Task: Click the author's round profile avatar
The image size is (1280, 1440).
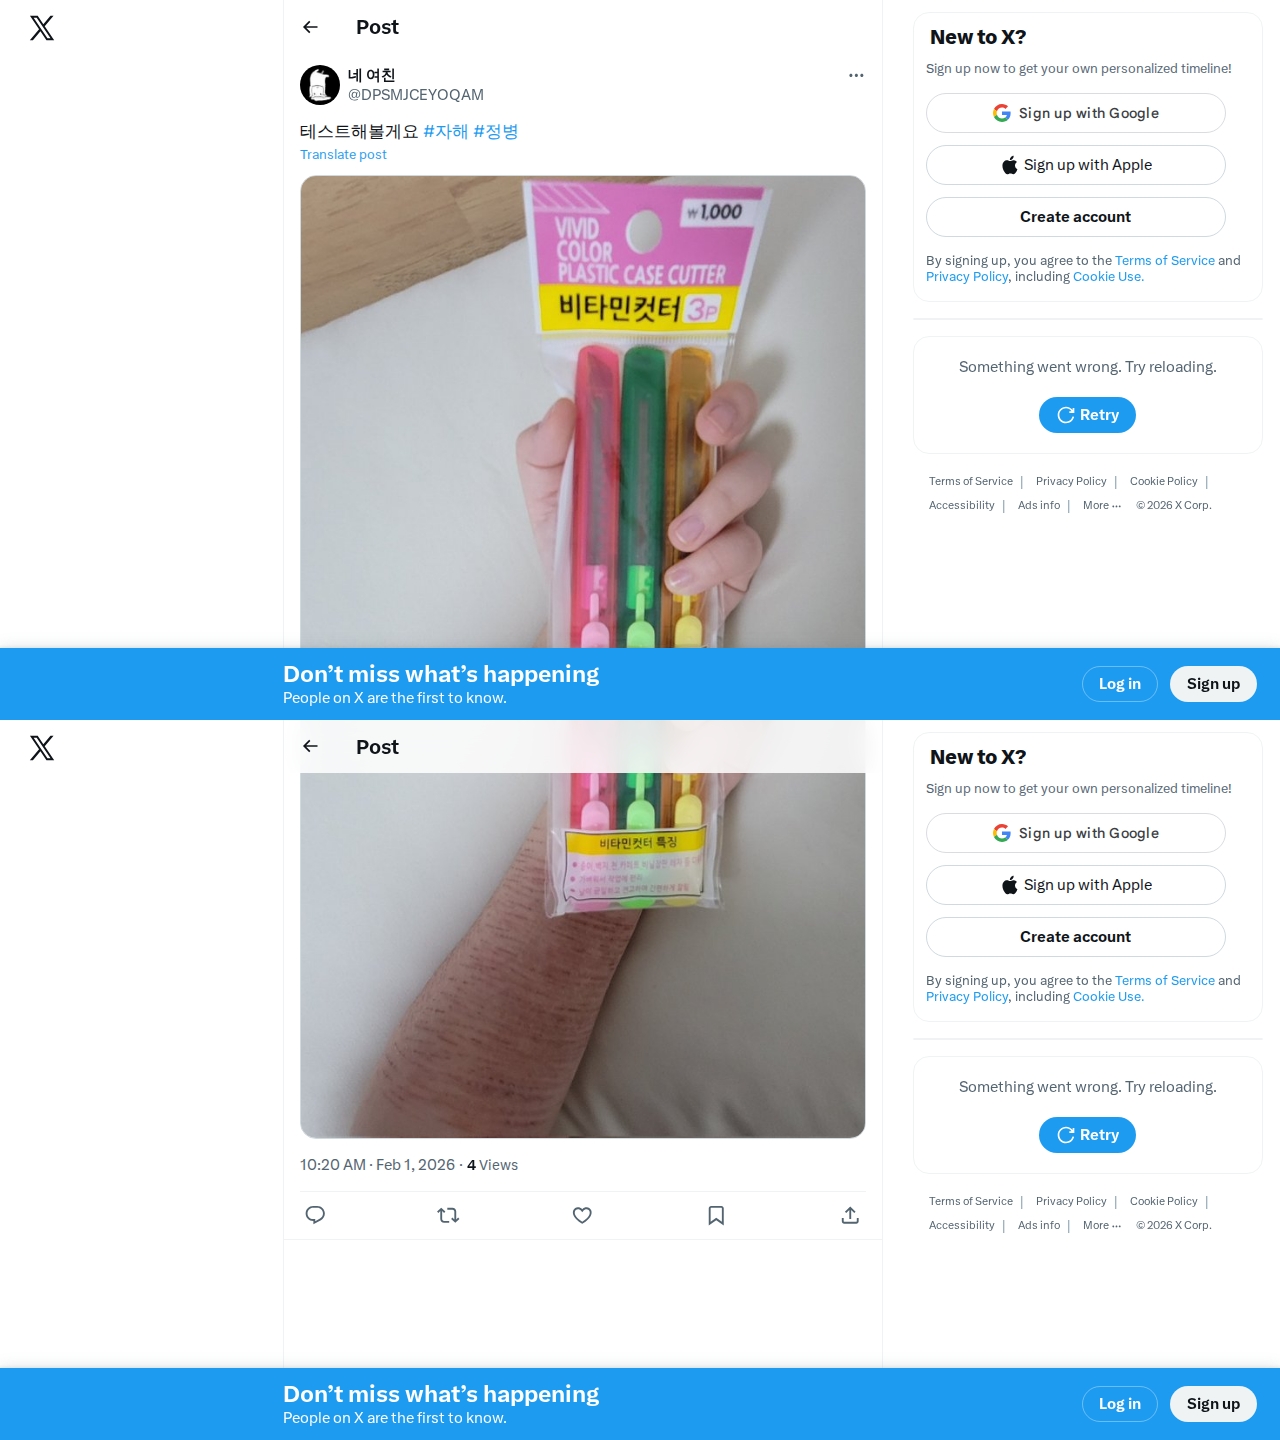Action: click(x=320, y=85)
